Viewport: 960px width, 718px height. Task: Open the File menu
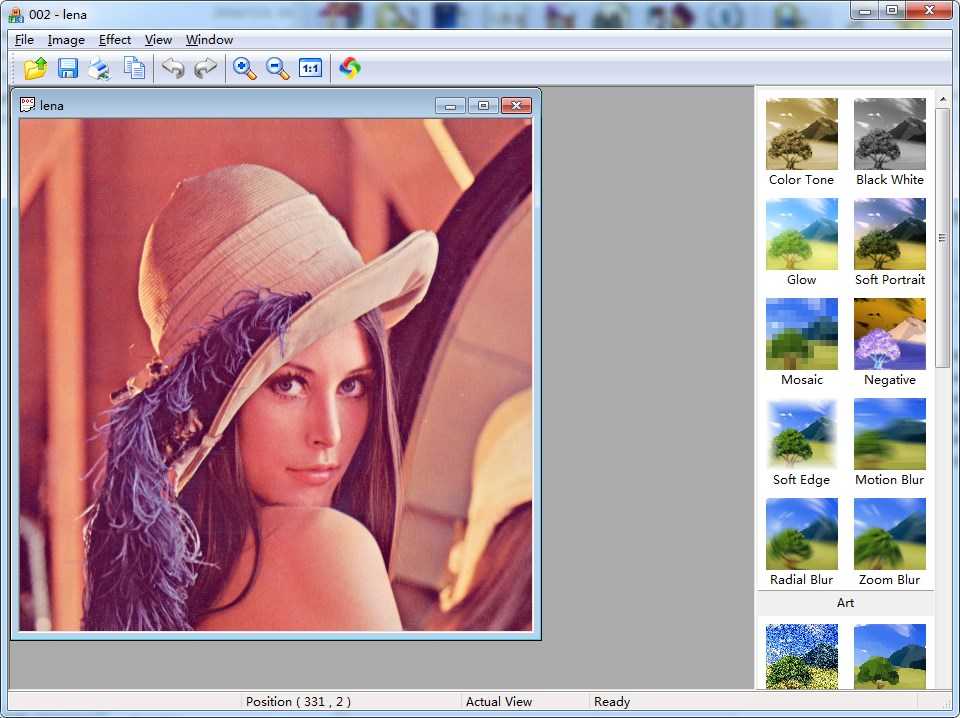[x=24, y=40]
